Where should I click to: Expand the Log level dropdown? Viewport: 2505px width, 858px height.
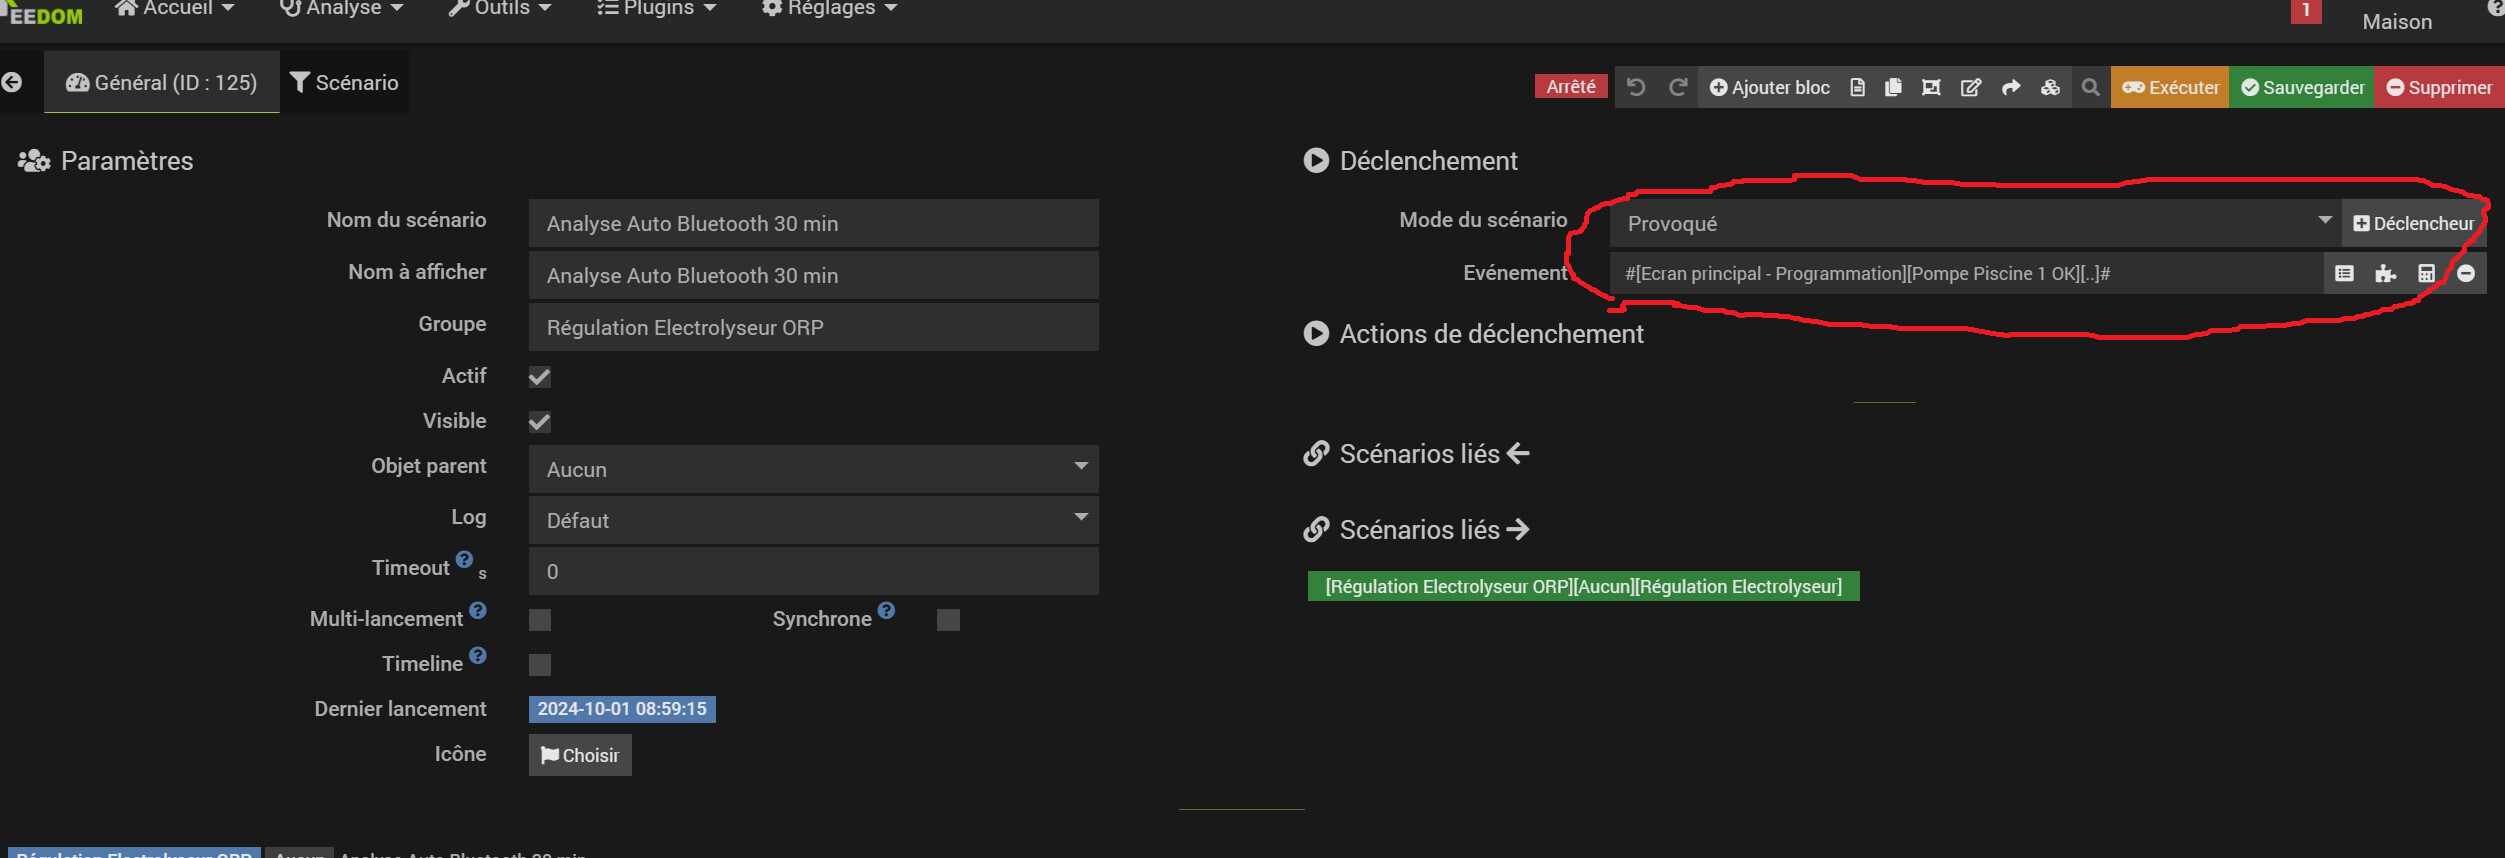[813, 520]
